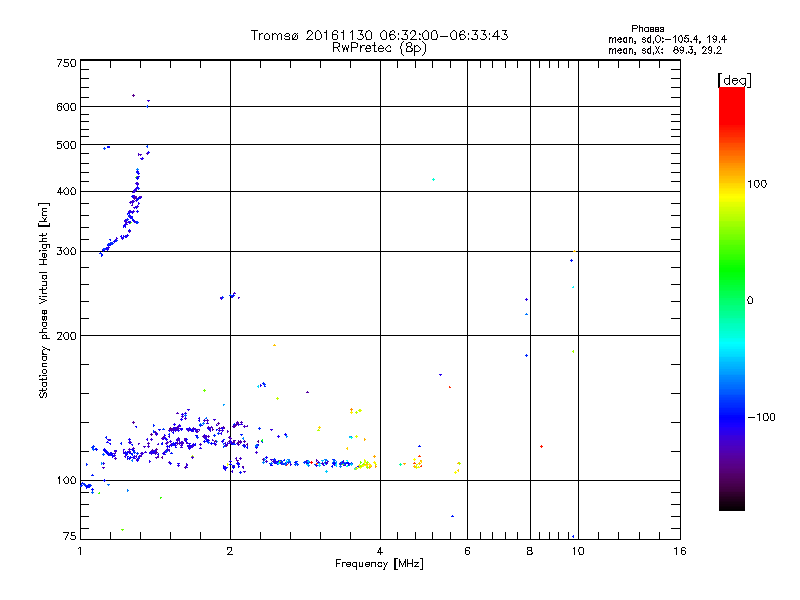
Task: Click the x-axis tick label '8'
Action: click(x=530, y=551)
